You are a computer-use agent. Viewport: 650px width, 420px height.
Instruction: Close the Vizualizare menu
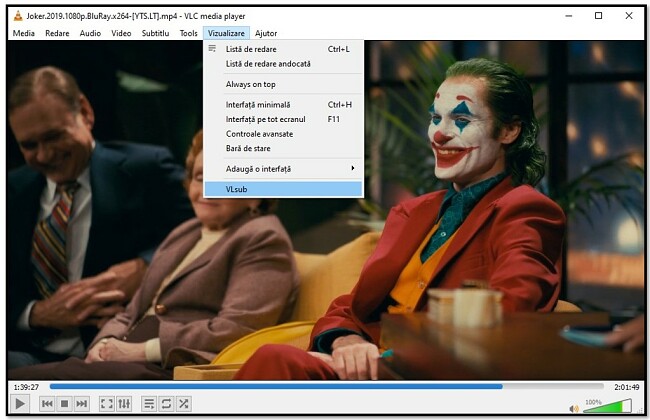226,33
